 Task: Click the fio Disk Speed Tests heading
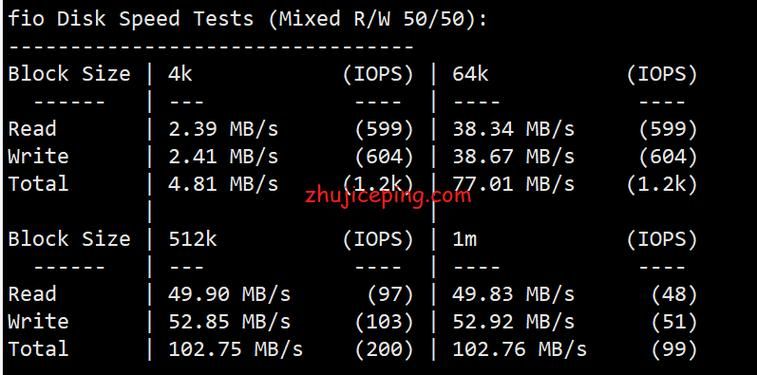click(x=248, y=19)
